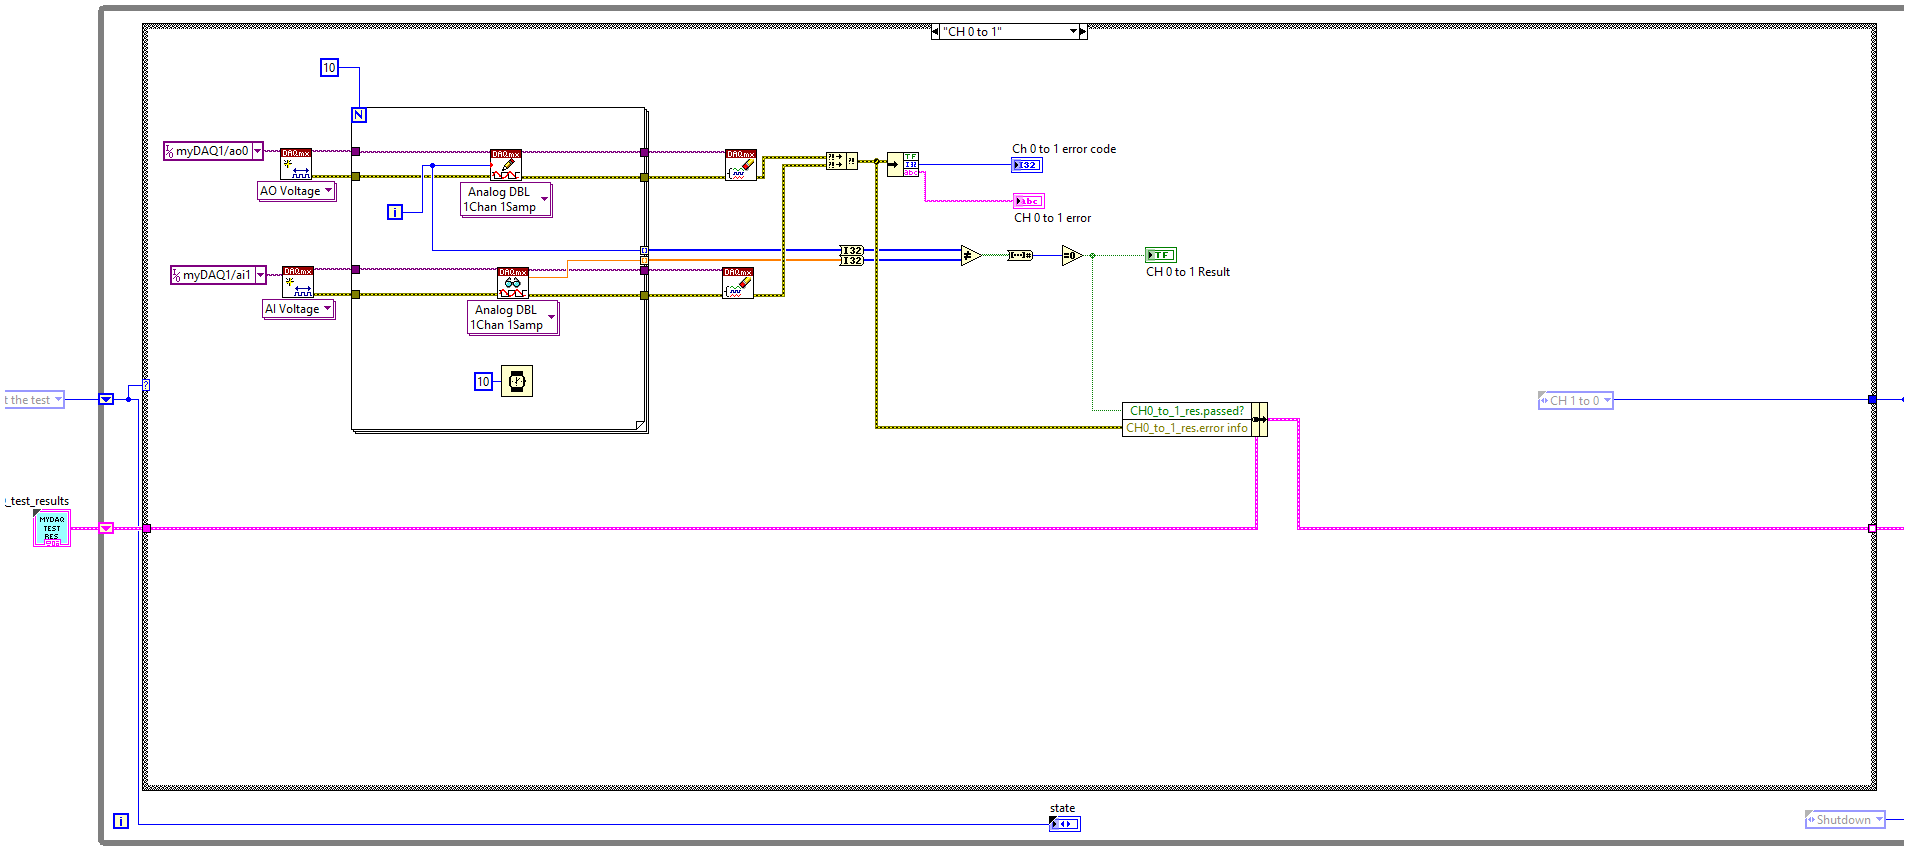This screenshot has width=1909, height=851.
Task: Click the "state" label above the indicator
Action: click(x=1062, y=808)
